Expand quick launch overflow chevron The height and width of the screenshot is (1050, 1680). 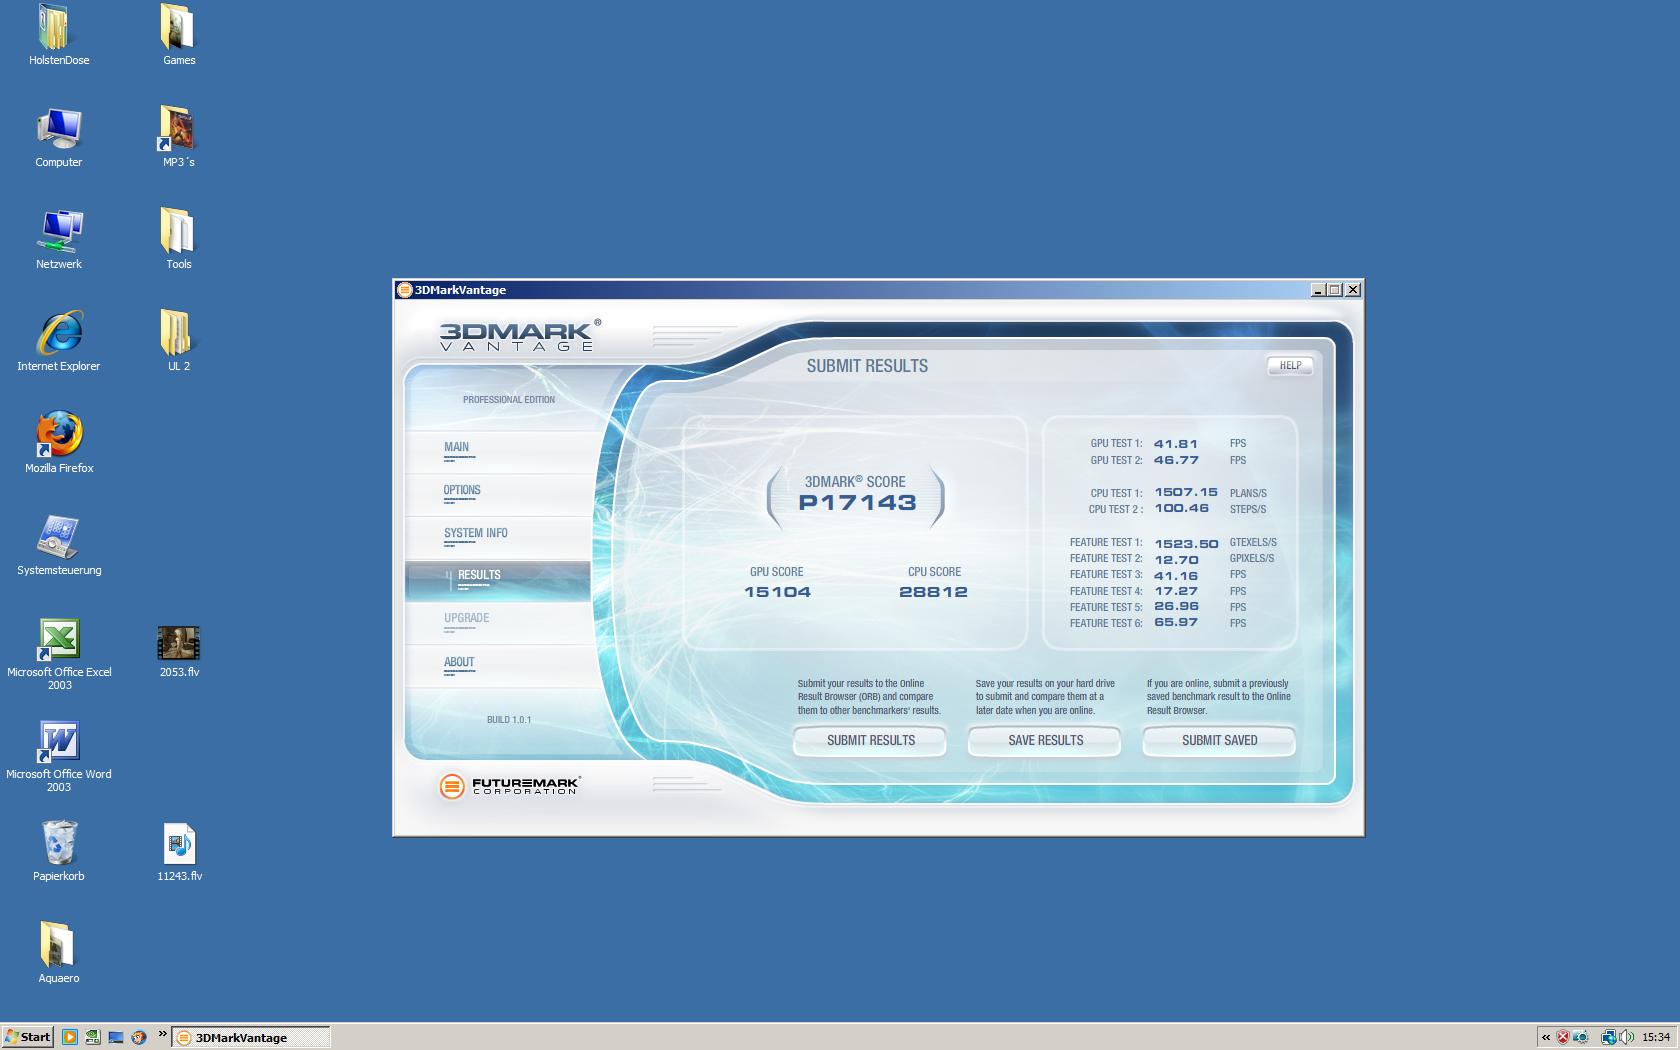click(x=162, y=1034)
